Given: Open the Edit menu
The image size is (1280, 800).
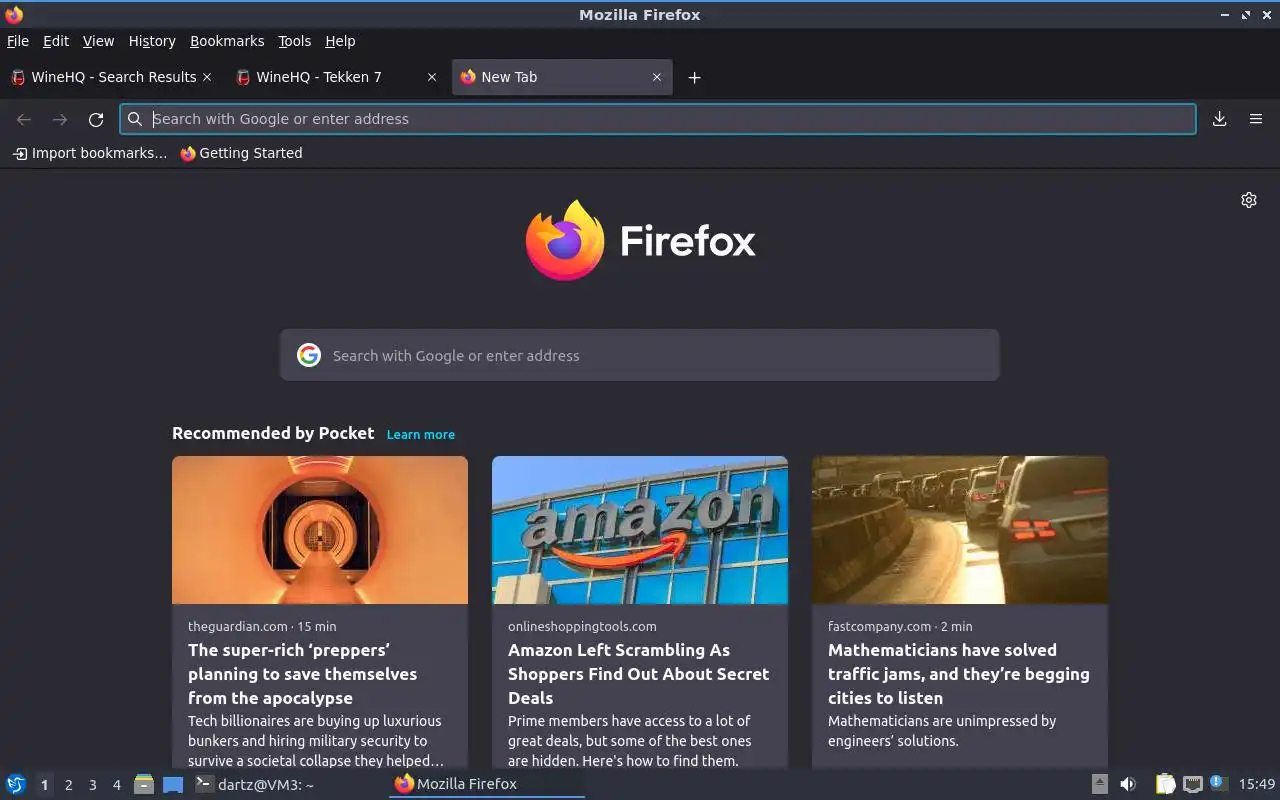Looking at the screenshot, I should tap(56, 41).
